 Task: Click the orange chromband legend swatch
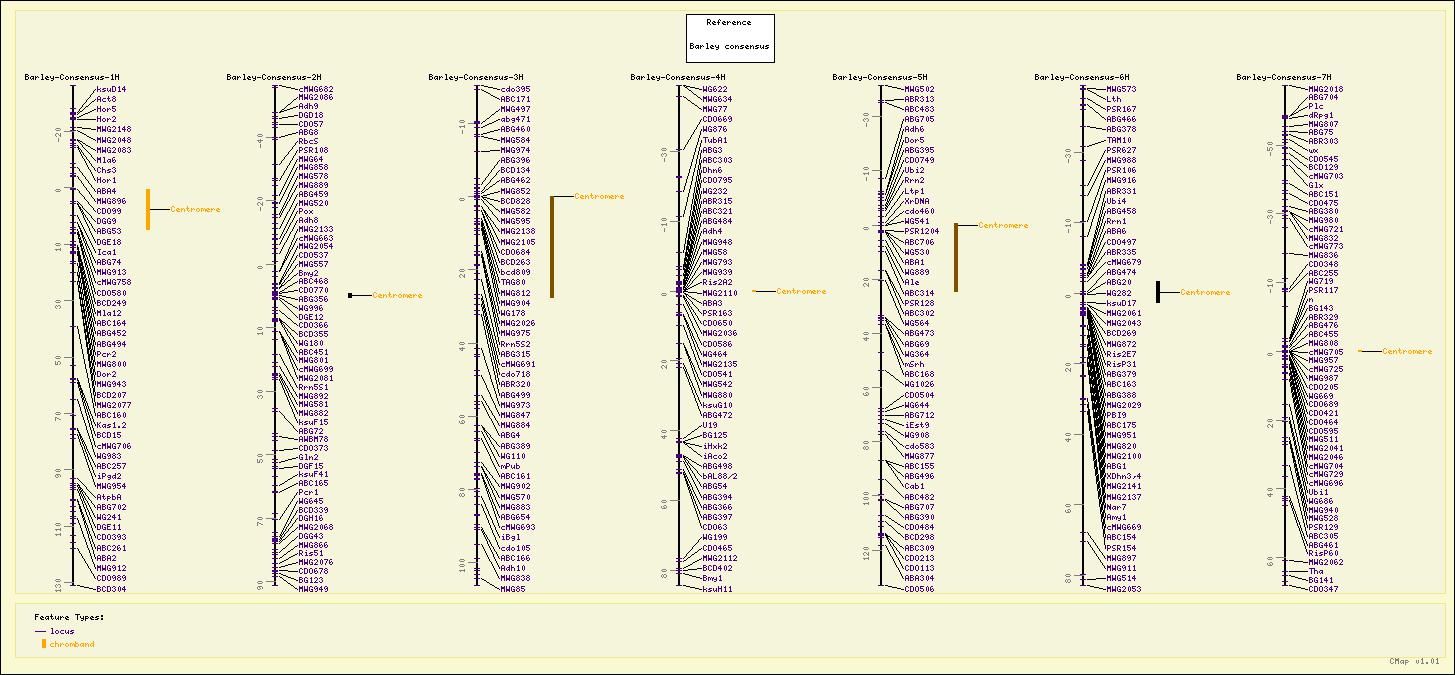click(43, 644)
